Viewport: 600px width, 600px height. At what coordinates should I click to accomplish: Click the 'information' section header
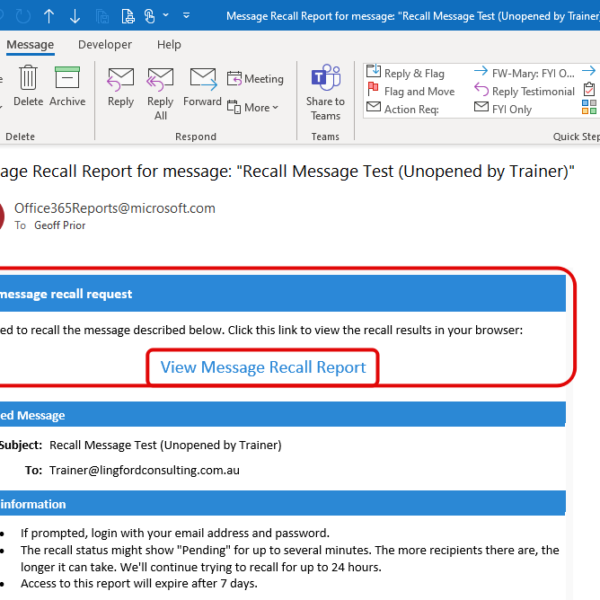point(283,504)
